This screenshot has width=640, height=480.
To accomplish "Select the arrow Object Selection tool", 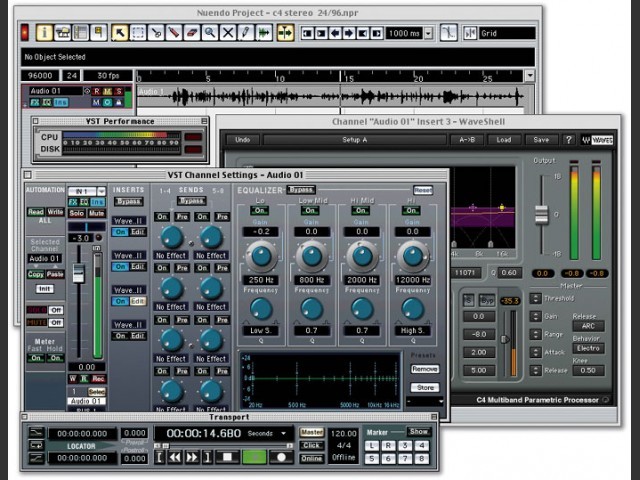I will tap(120, 33).
